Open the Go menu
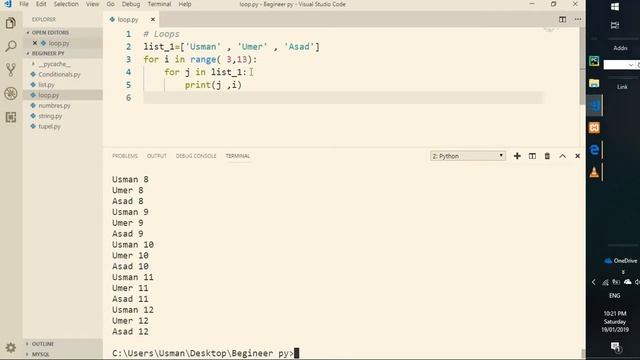Screen dimensions: 640x360 [111, 4]
